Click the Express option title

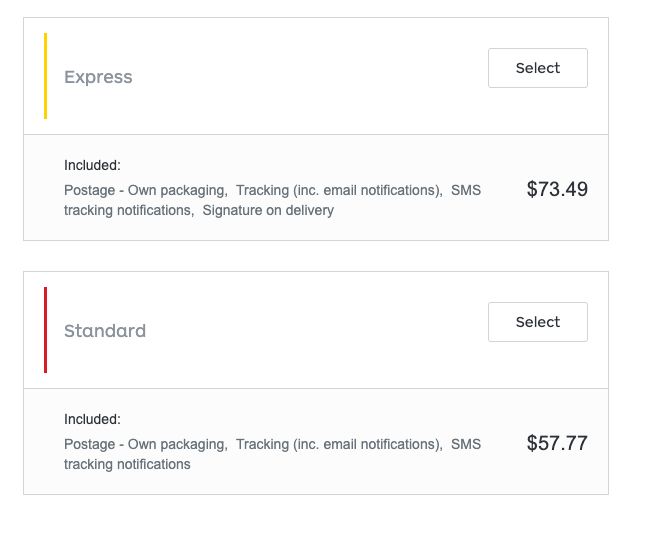click(98, 77)
